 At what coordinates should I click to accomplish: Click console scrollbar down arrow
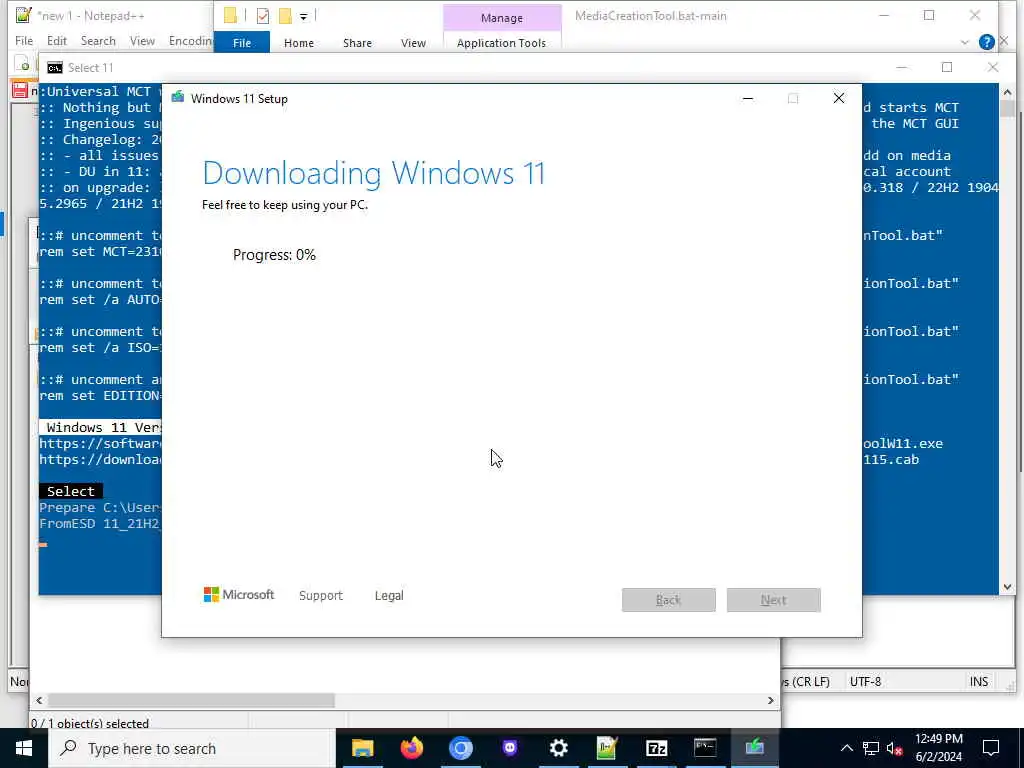[1007, 586]
